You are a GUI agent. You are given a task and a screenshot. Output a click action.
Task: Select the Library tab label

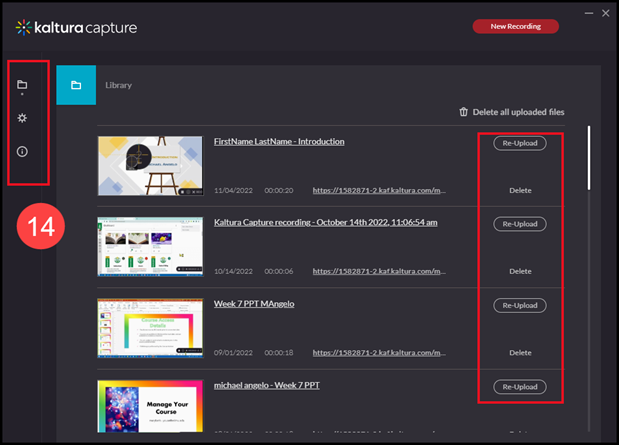118,85
